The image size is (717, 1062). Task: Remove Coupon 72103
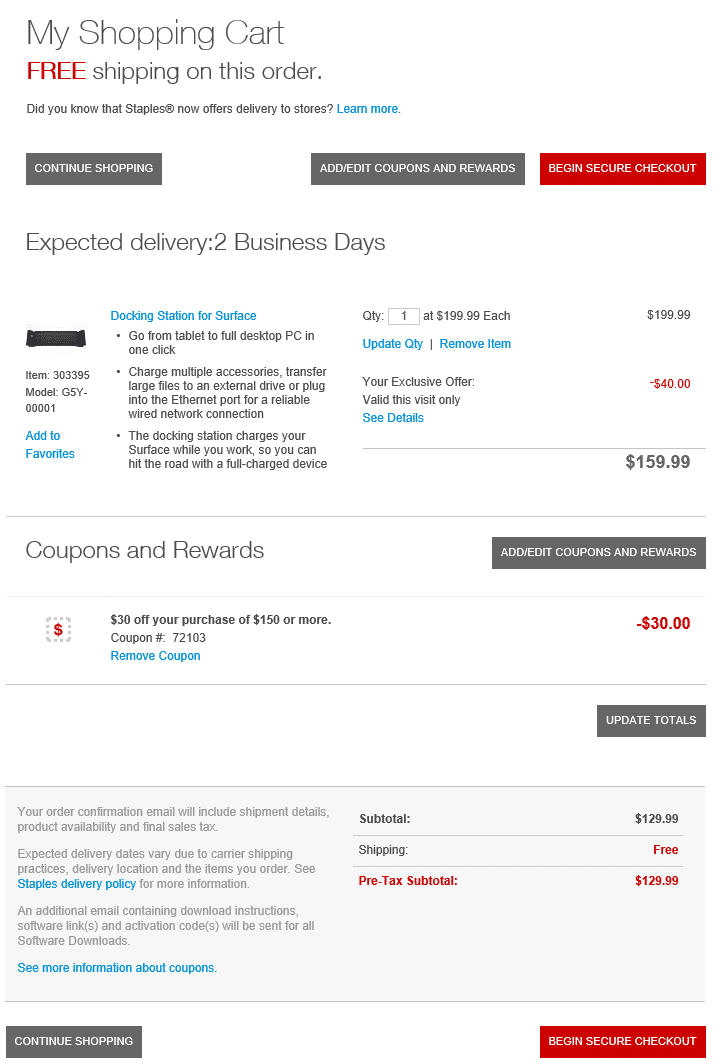tap(155, 656)
